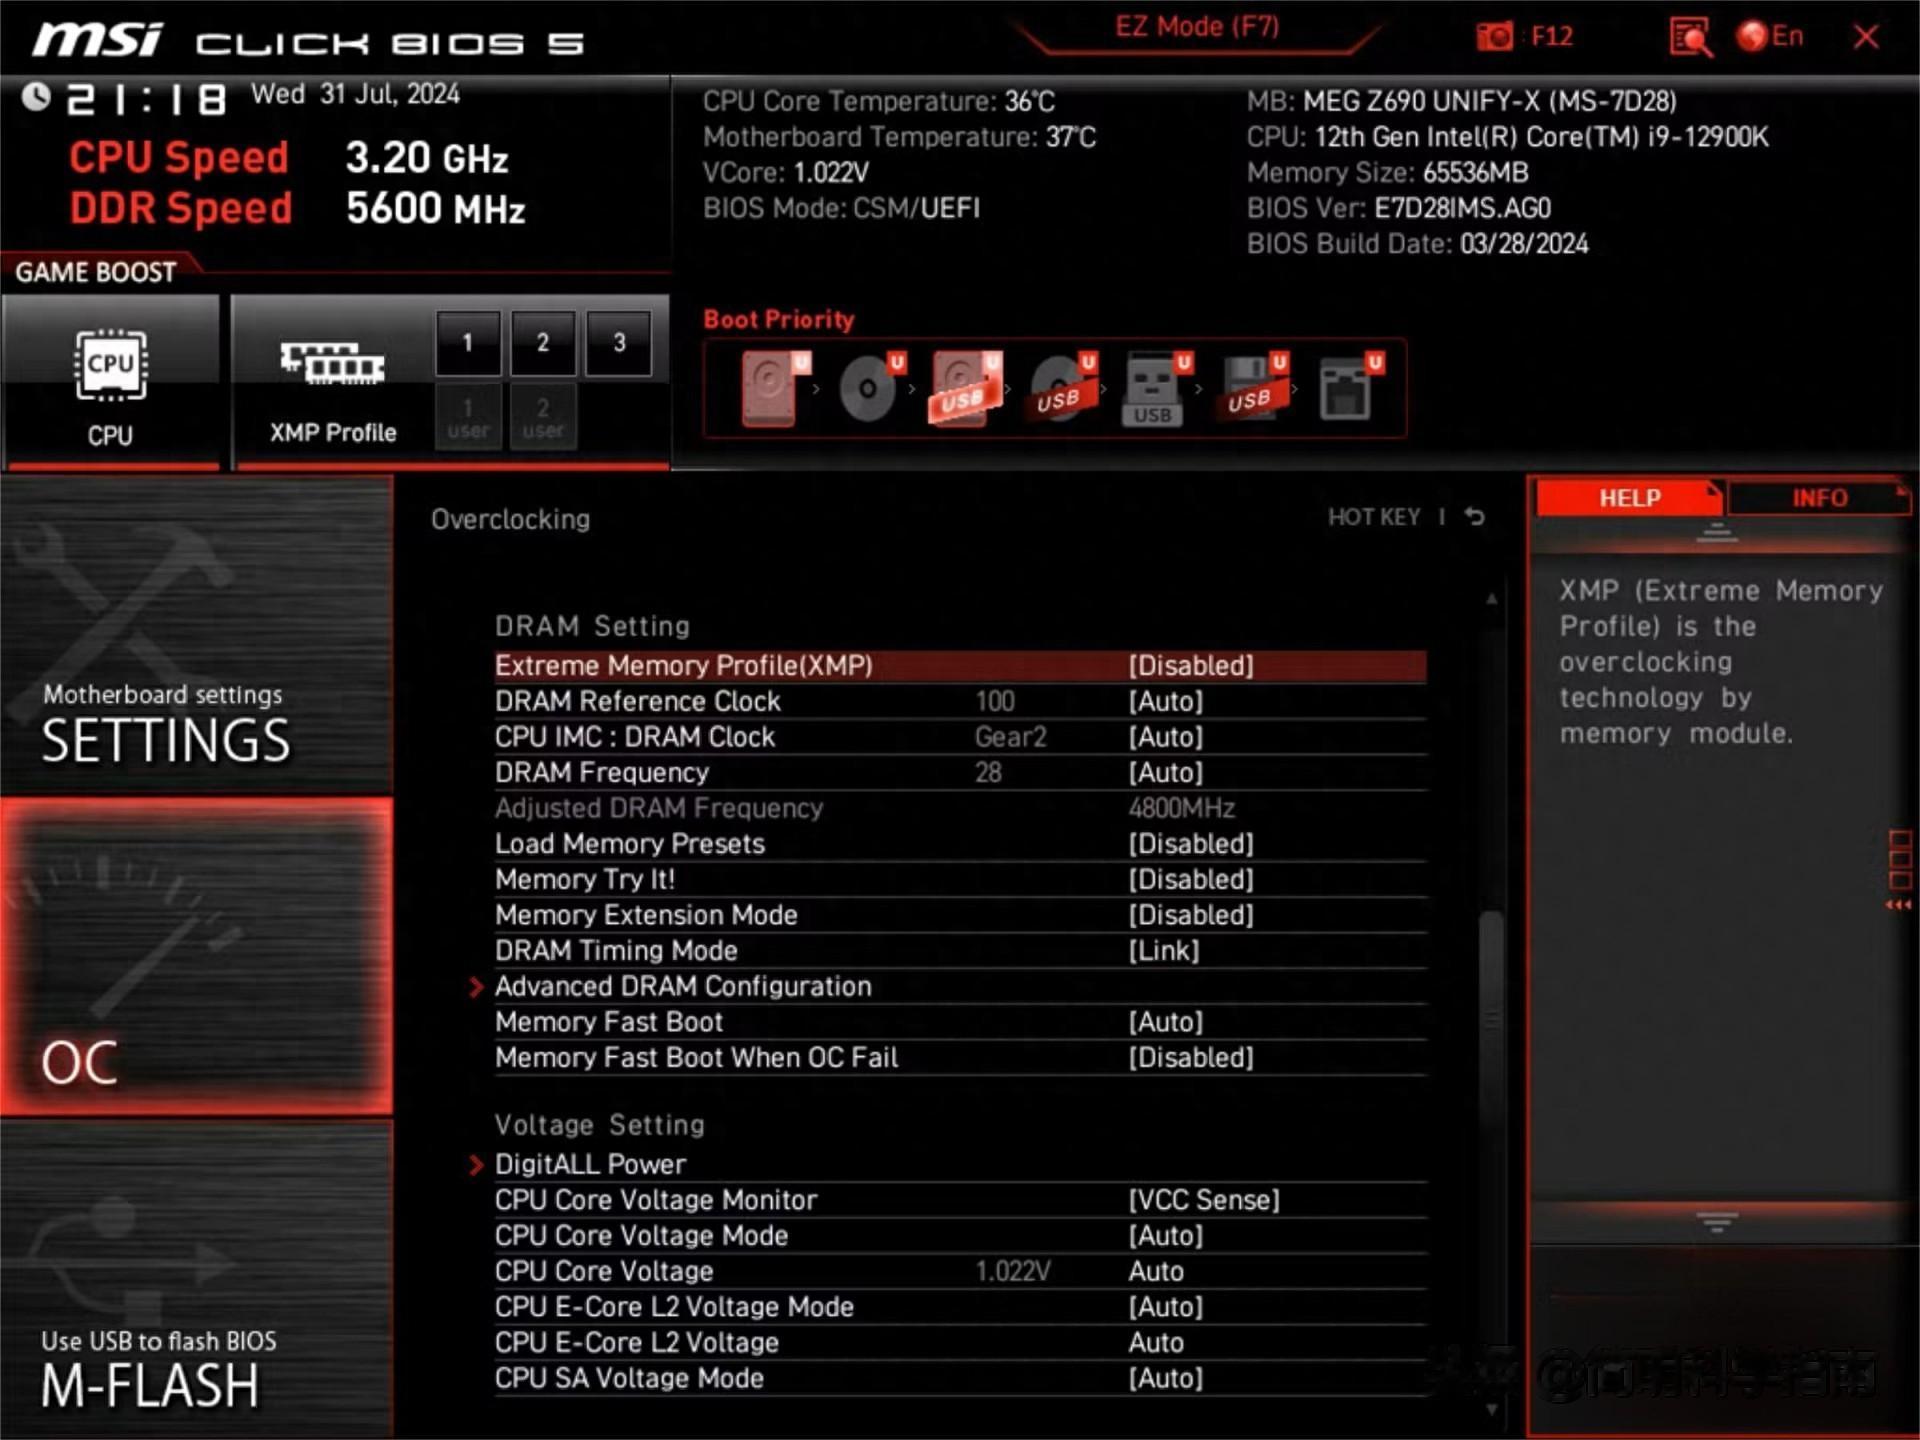Open CPU Core Voltage Monitor option

pyautogui.click(x=960, y=1200)
